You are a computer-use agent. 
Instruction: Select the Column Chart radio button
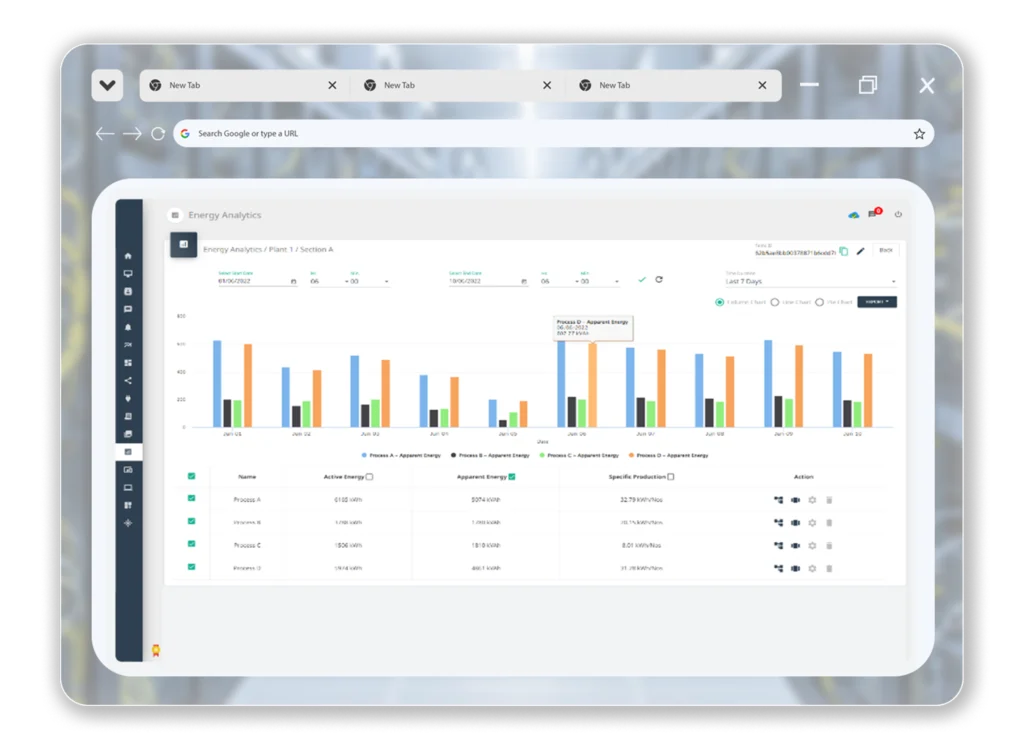(x=720, y=302)
